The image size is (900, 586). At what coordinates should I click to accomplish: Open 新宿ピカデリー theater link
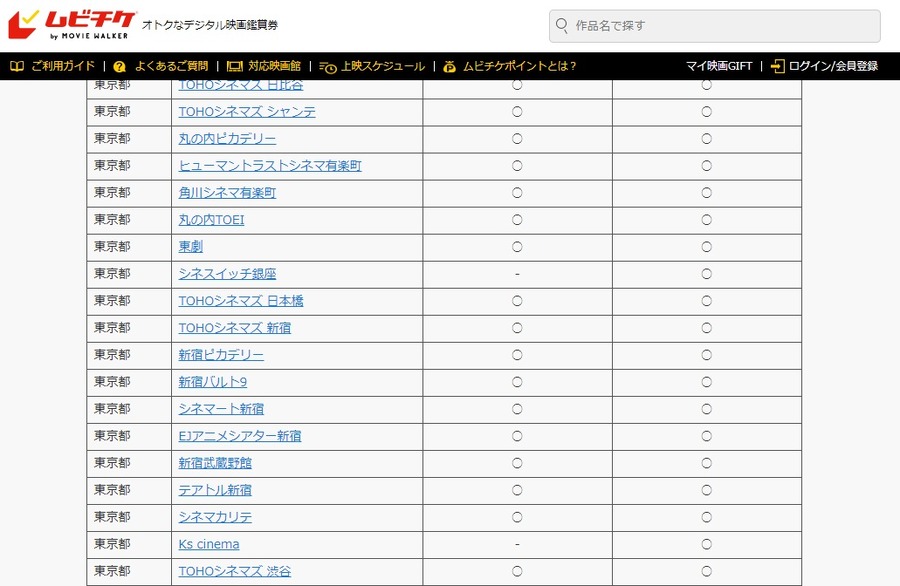pos(221,355)
